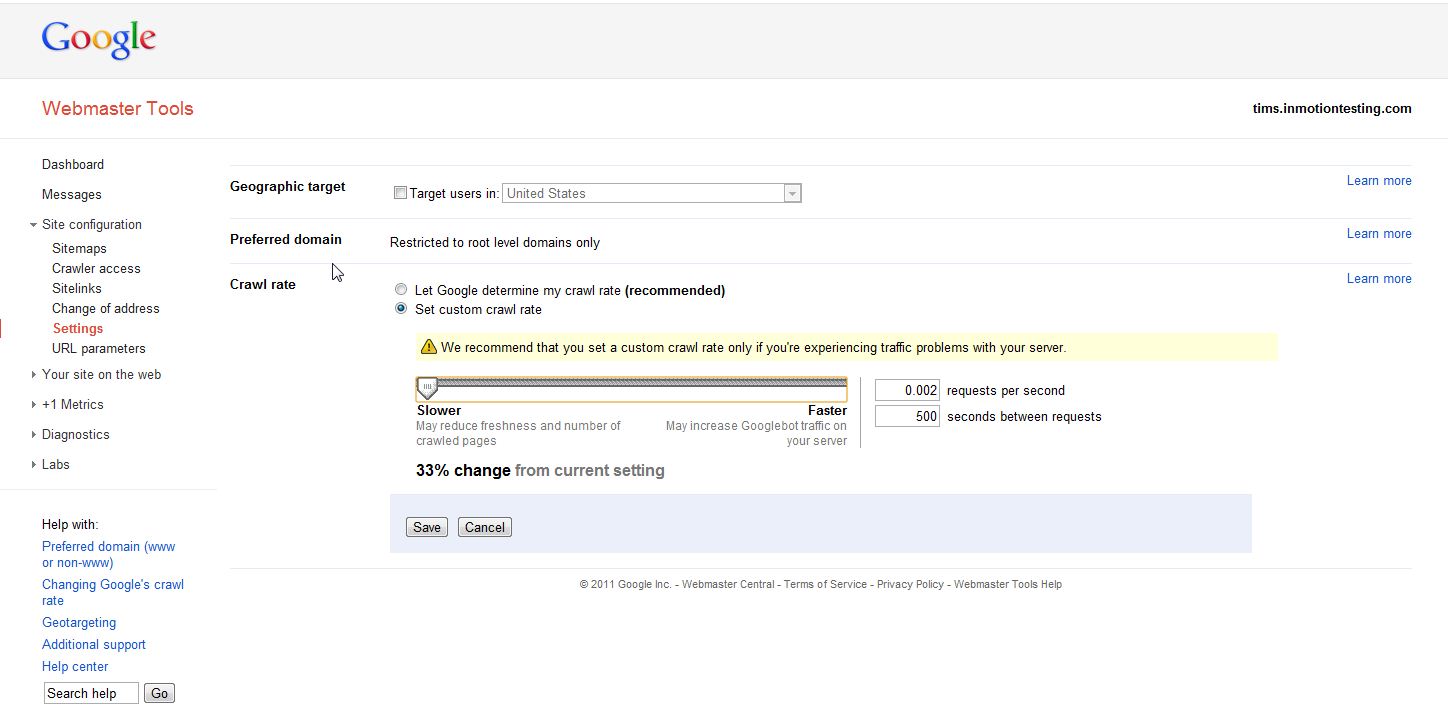Click tims.inmotiontesting.com site name

click(x=1332, y=108)
